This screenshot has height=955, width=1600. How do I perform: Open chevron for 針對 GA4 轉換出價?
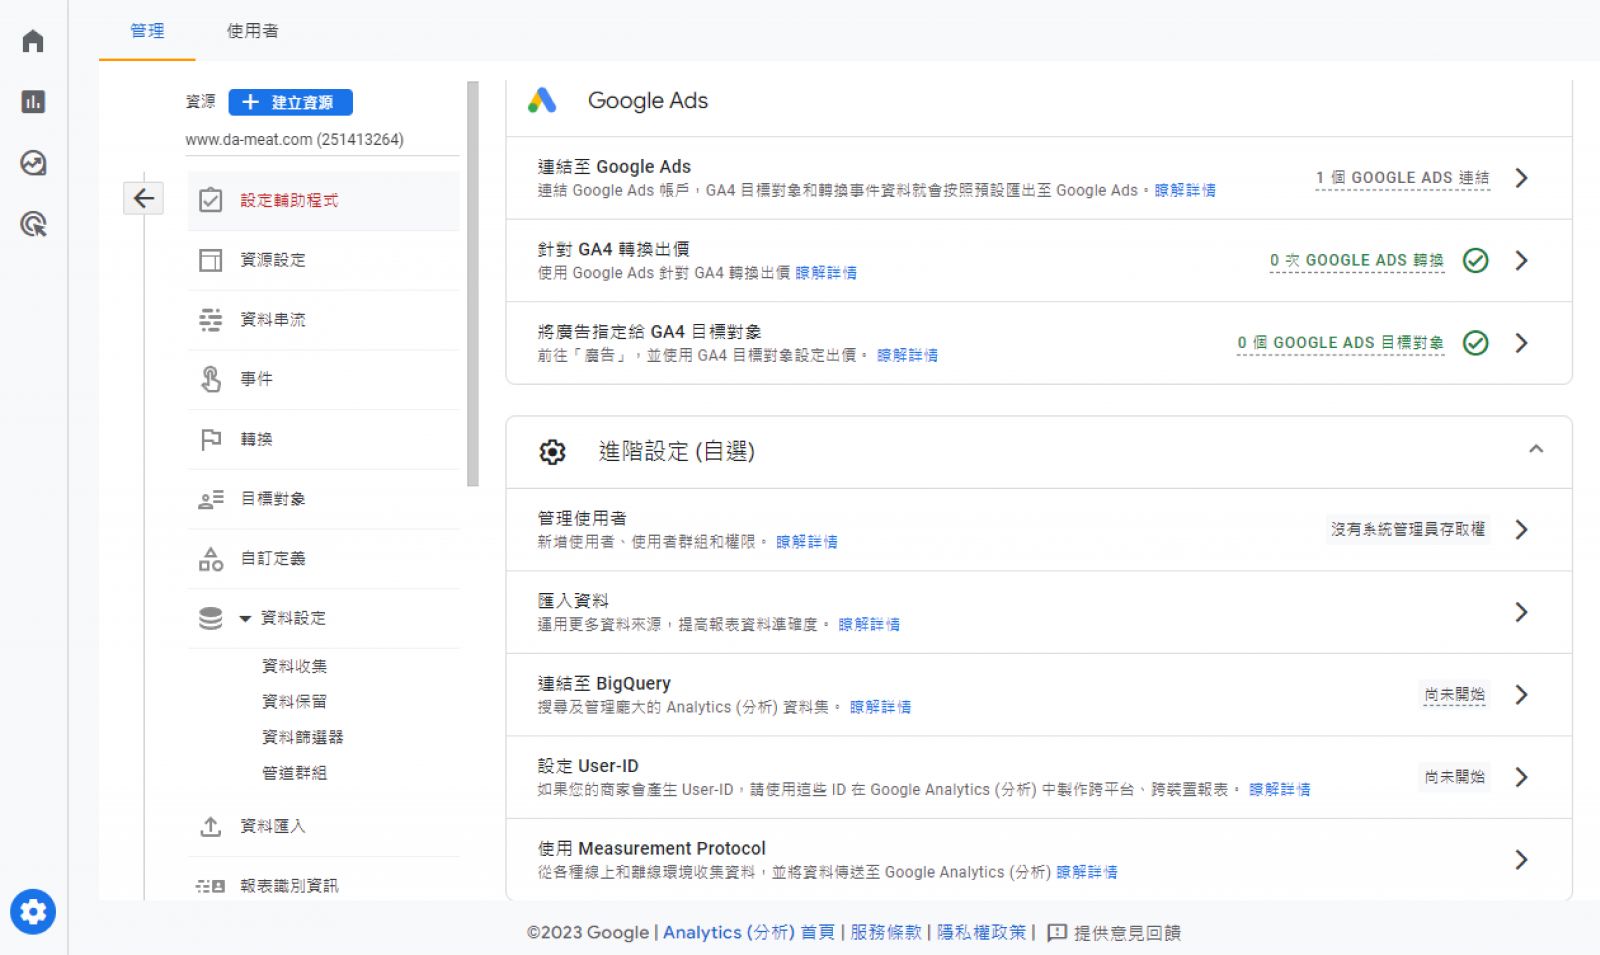[1521, 260]
